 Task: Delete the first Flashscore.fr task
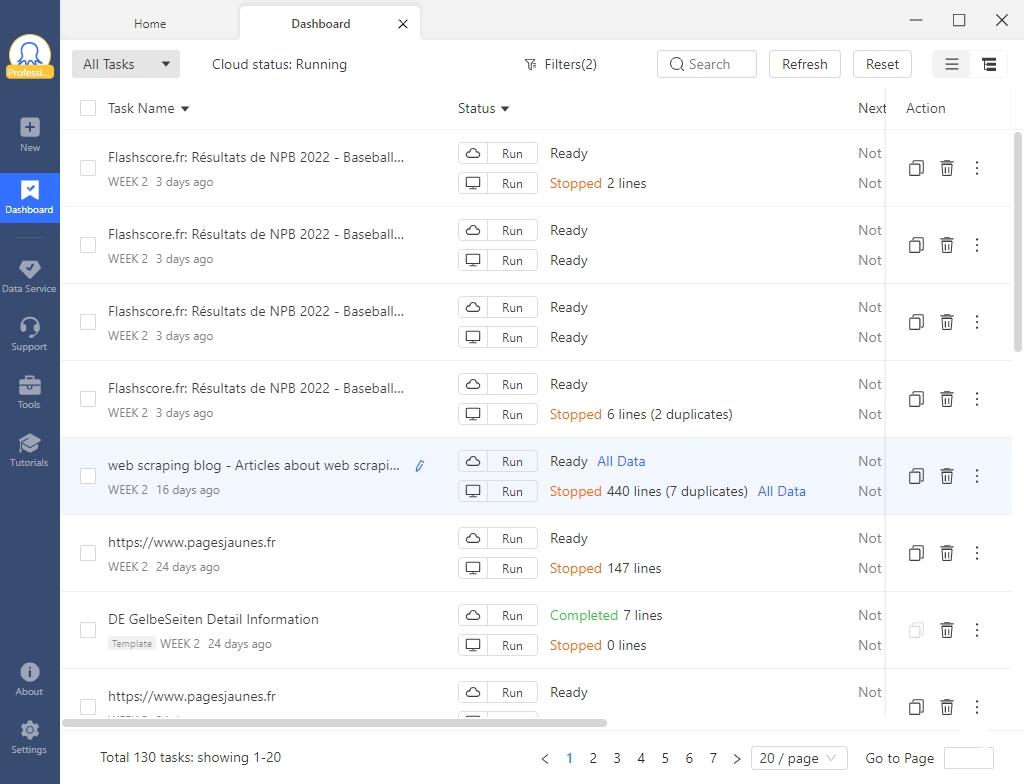946,168
